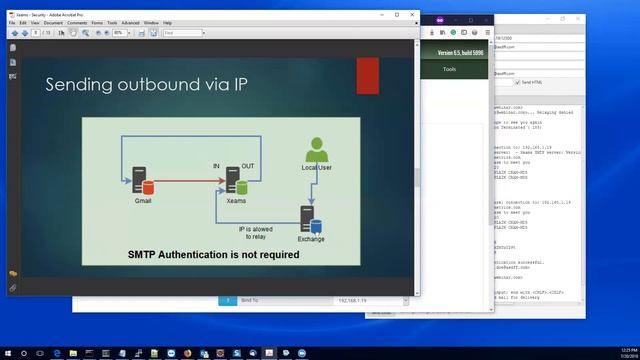Open File Explorer from the taskbar
640x360 pixels.
pos(73,353)
